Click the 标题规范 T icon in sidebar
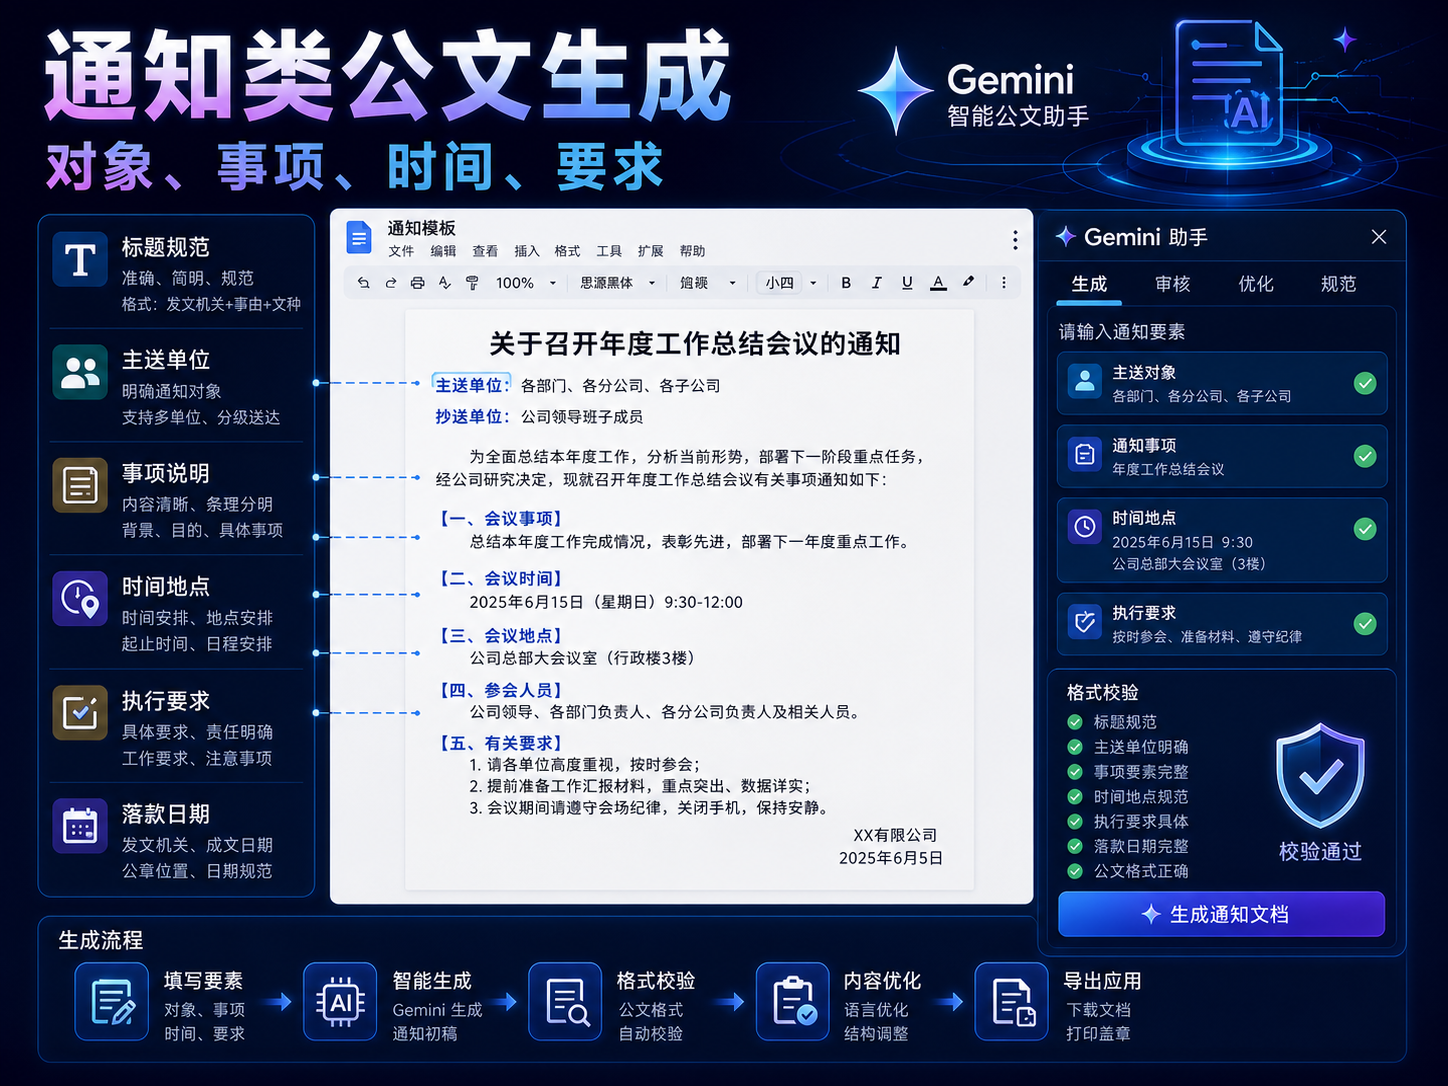Viewport: 1448px width, 1086px height. [x=80, y=260]
